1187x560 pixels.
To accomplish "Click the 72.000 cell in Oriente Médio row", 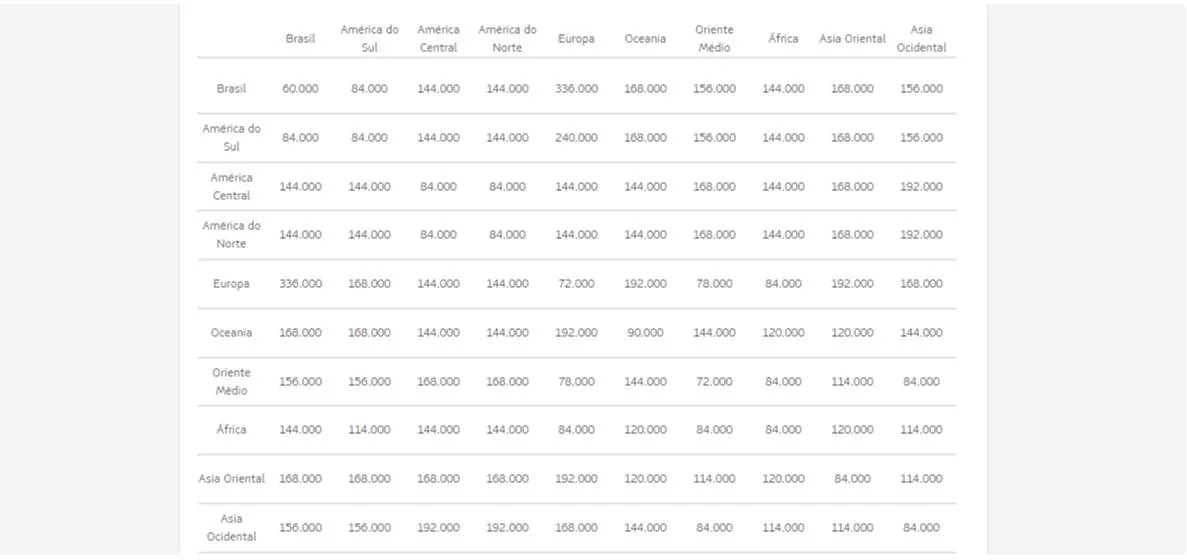I will click(x=714, y=382).
